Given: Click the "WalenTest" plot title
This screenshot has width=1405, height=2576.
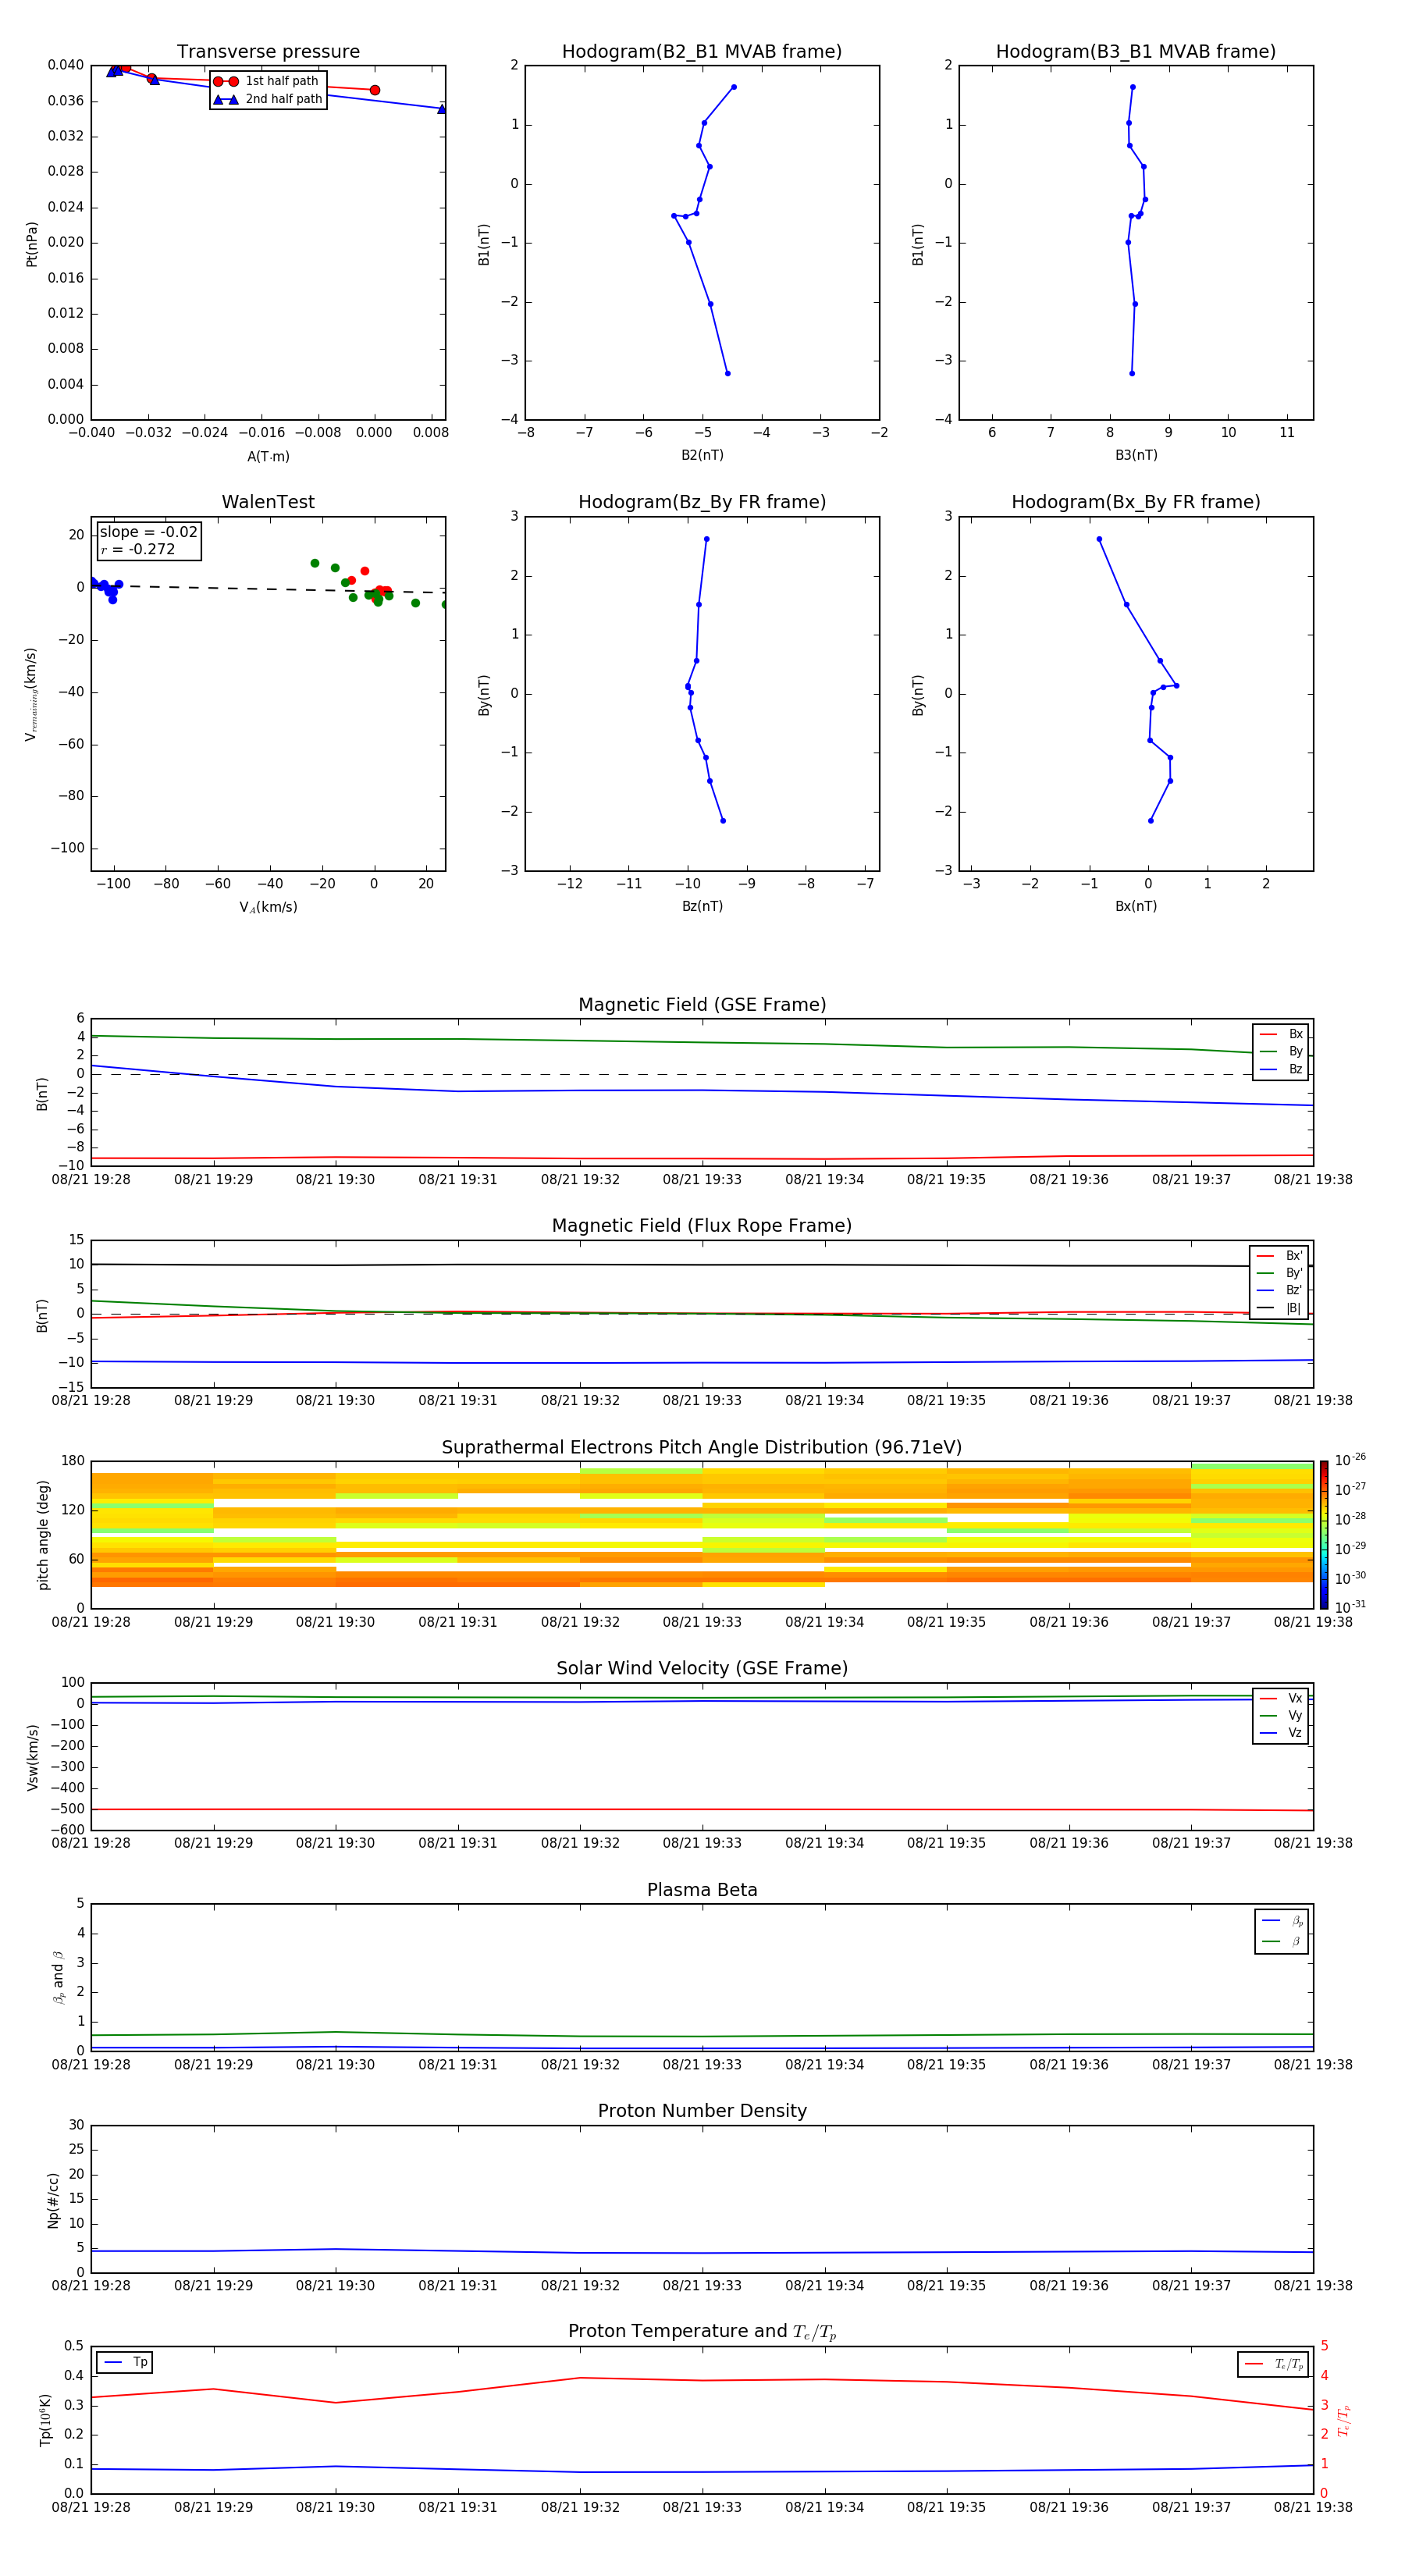Looking at the screenshot, I should pos(268,502).
